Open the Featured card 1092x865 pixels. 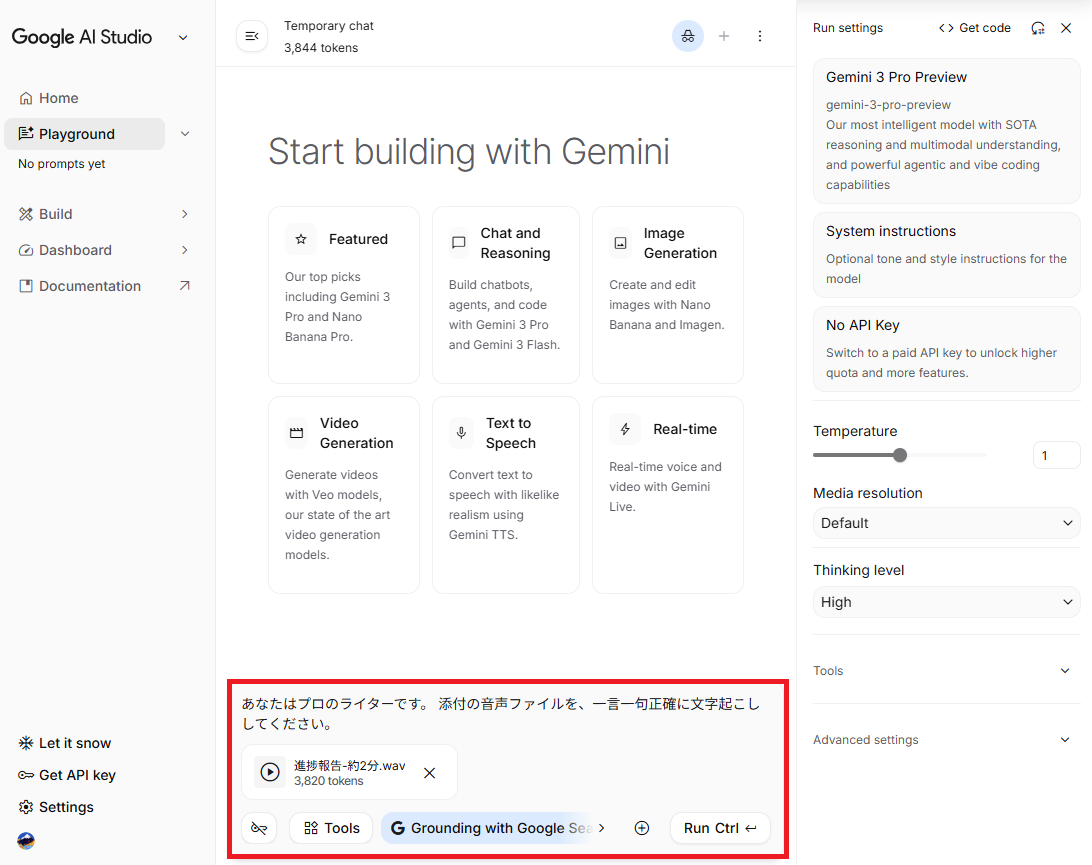(344, 295)
